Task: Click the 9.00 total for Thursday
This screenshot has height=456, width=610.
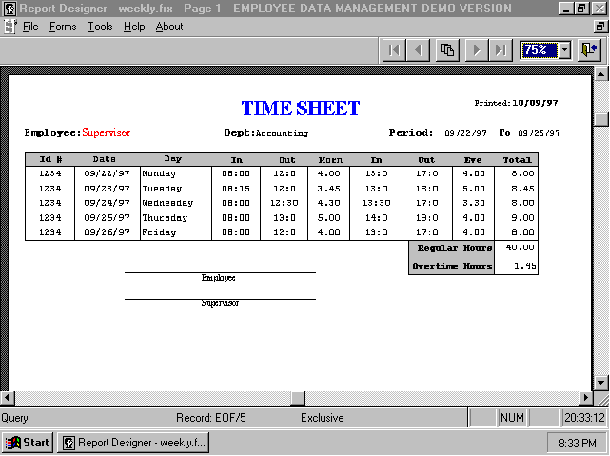Action: [x=522, y=218]
